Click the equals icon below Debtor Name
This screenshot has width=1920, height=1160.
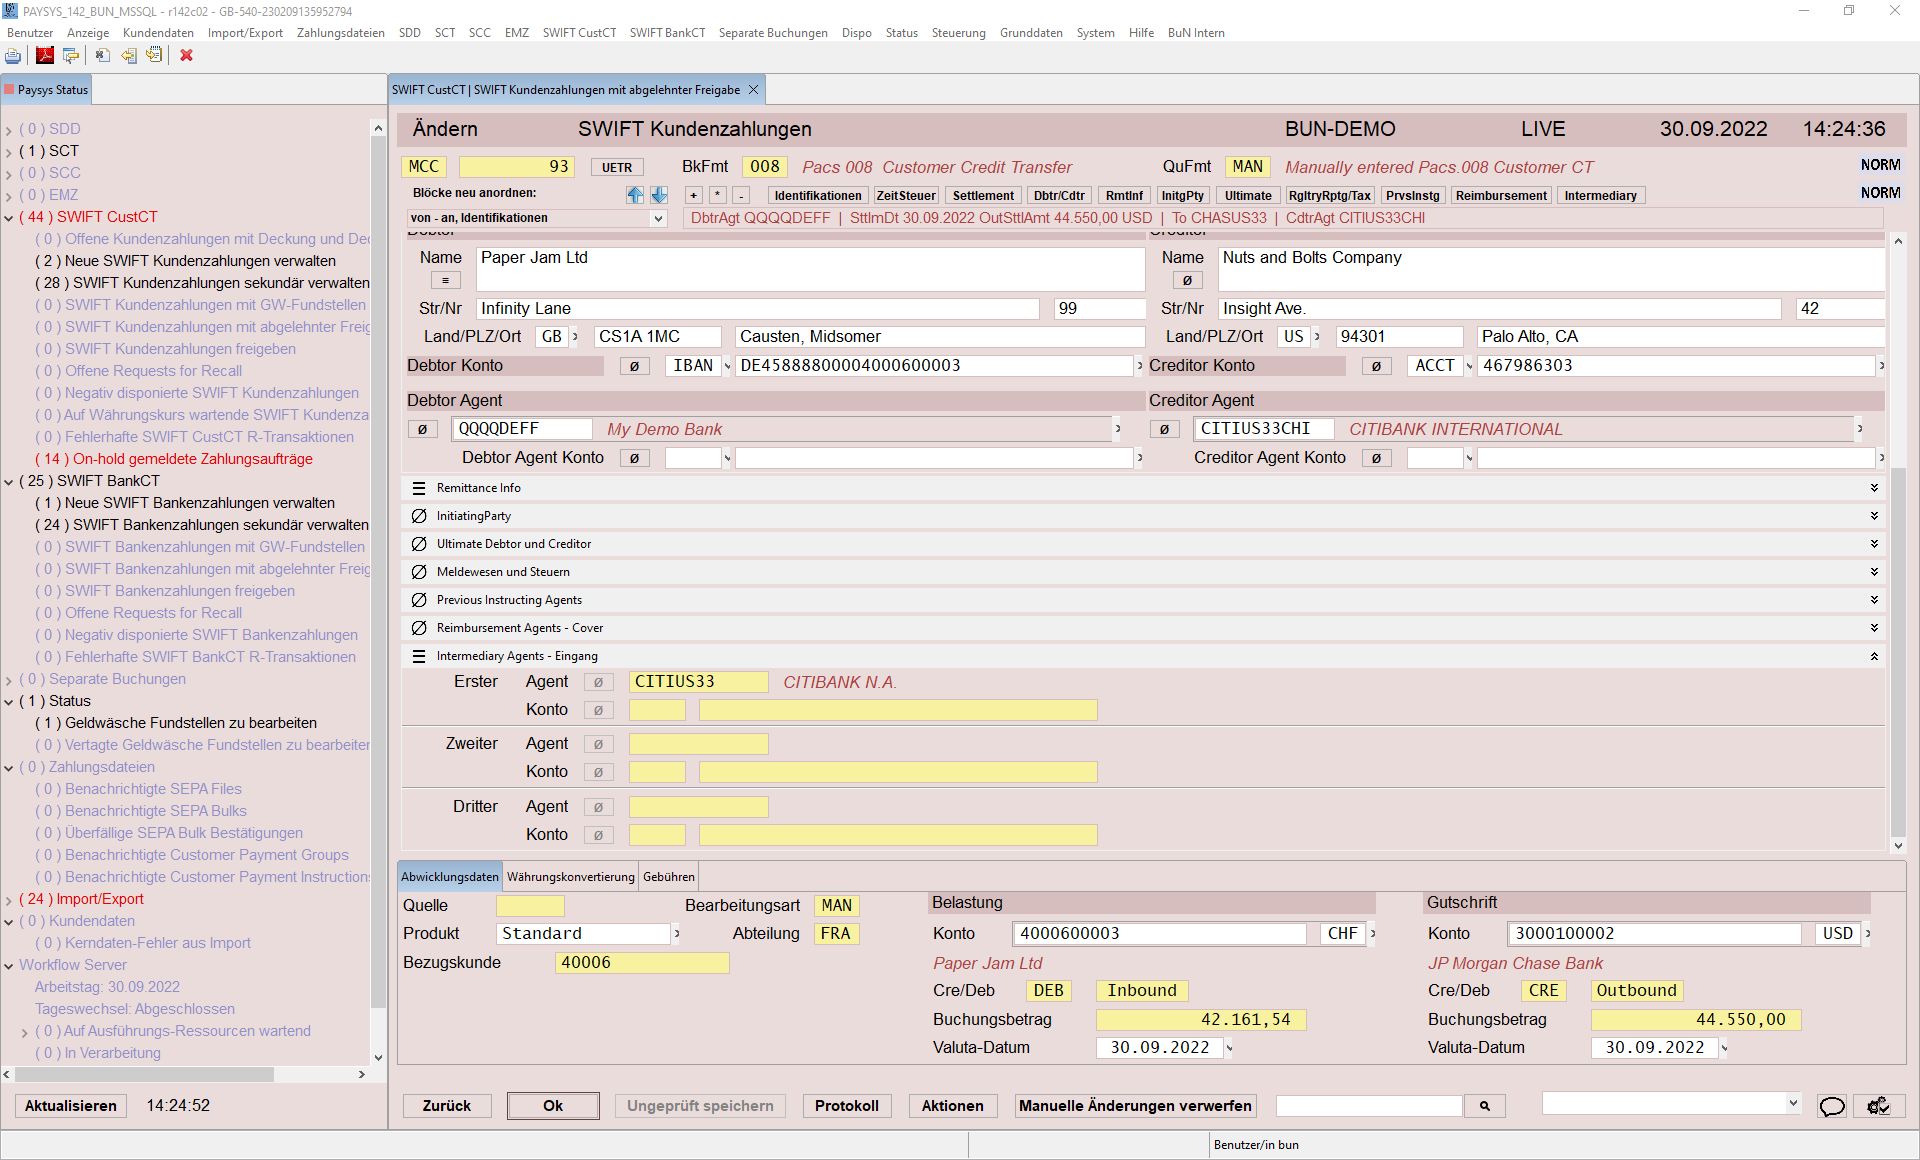pyautogui.click(x=445, y=281)
